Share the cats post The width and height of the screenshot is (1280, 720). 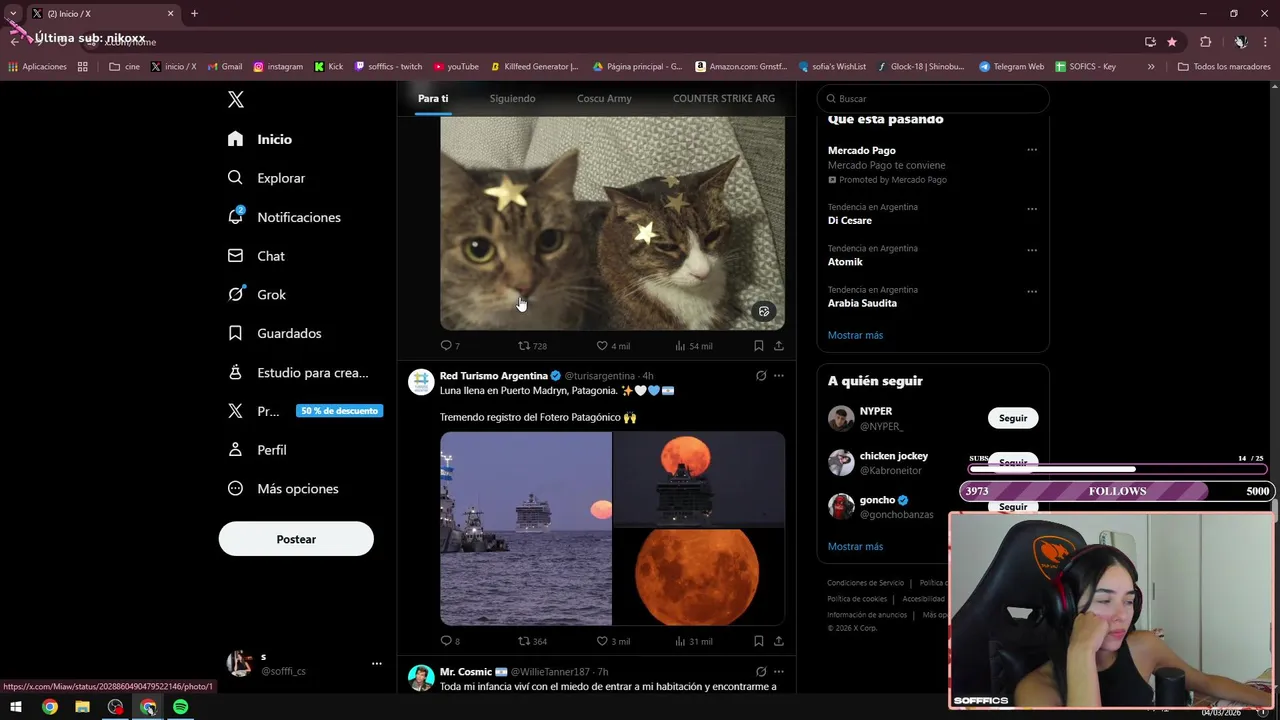pos(779,345)
